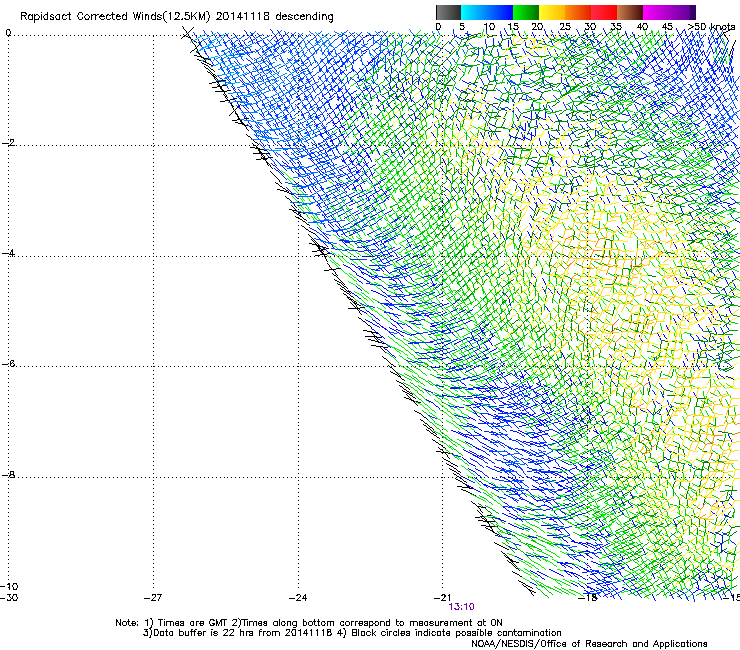The height and width of the screenshot is (650, 740).
Task: Click the black X marker at swath top edge
Action: coord(187,33)
